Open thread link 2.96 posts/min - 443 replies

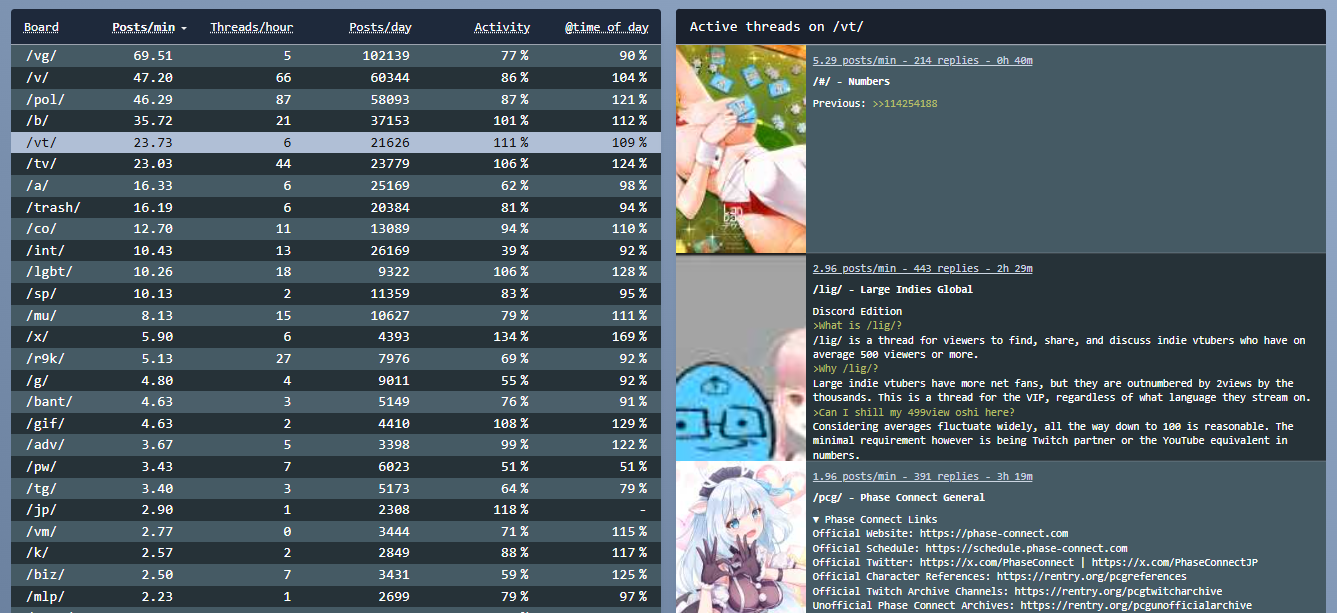[922, 268]
